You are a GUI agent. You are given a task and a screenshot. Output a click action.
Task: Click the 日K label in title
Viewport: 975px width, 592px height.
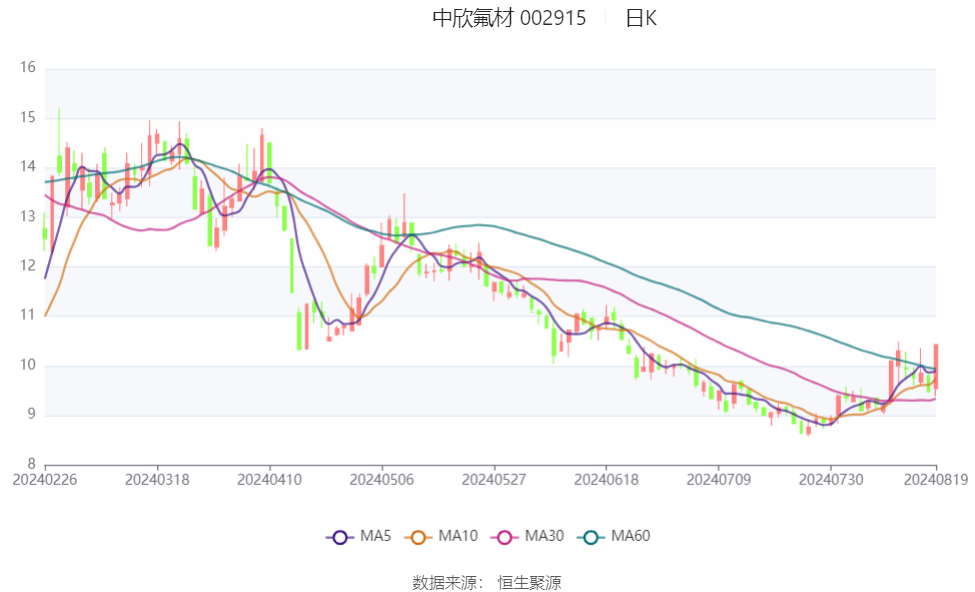pos(641,18)
